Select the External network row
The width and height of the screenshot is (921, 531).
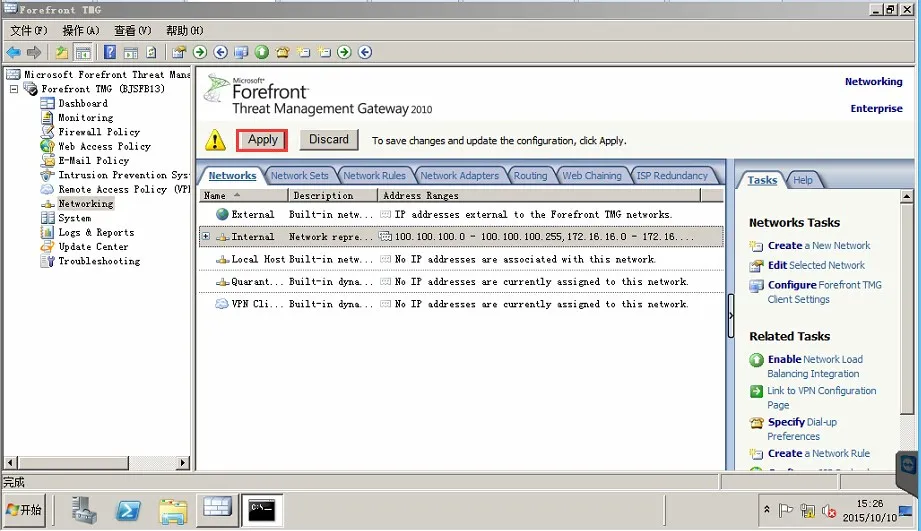460,214
